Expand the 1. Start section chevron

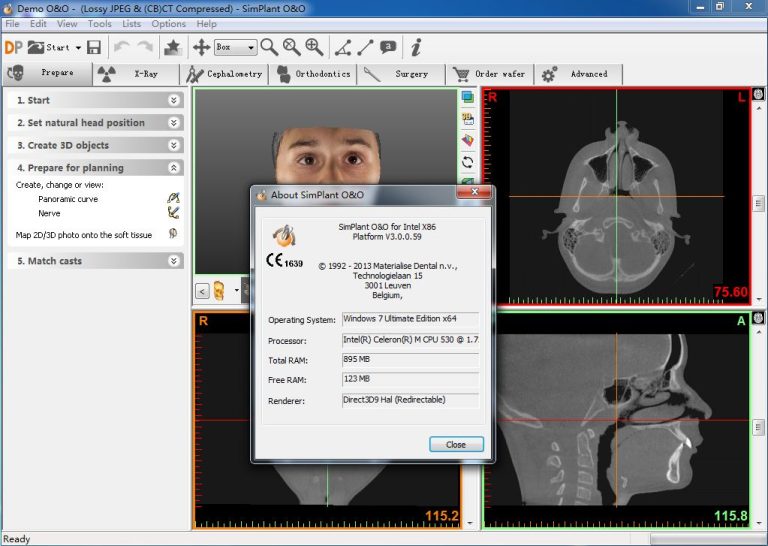click(173, 100)
